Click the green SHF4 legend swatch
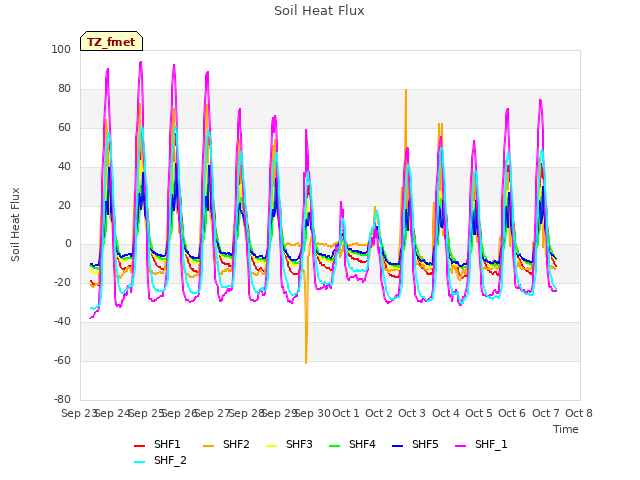The image size is (640, 480). 335,446
